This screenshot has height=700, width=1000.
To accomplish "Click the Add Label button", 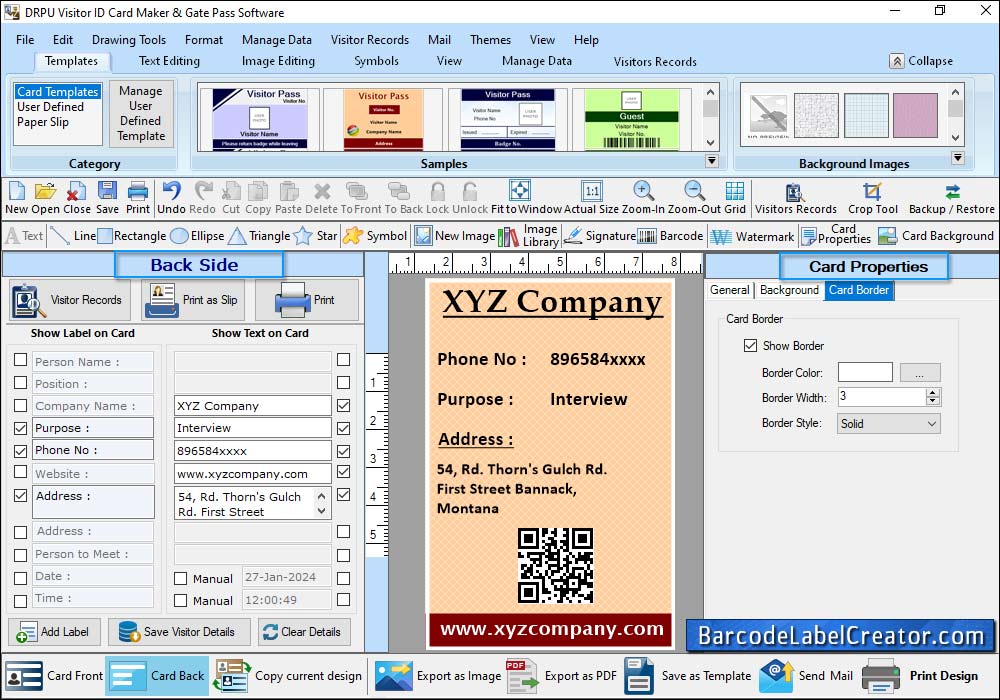I will click(x=54, y=632).
